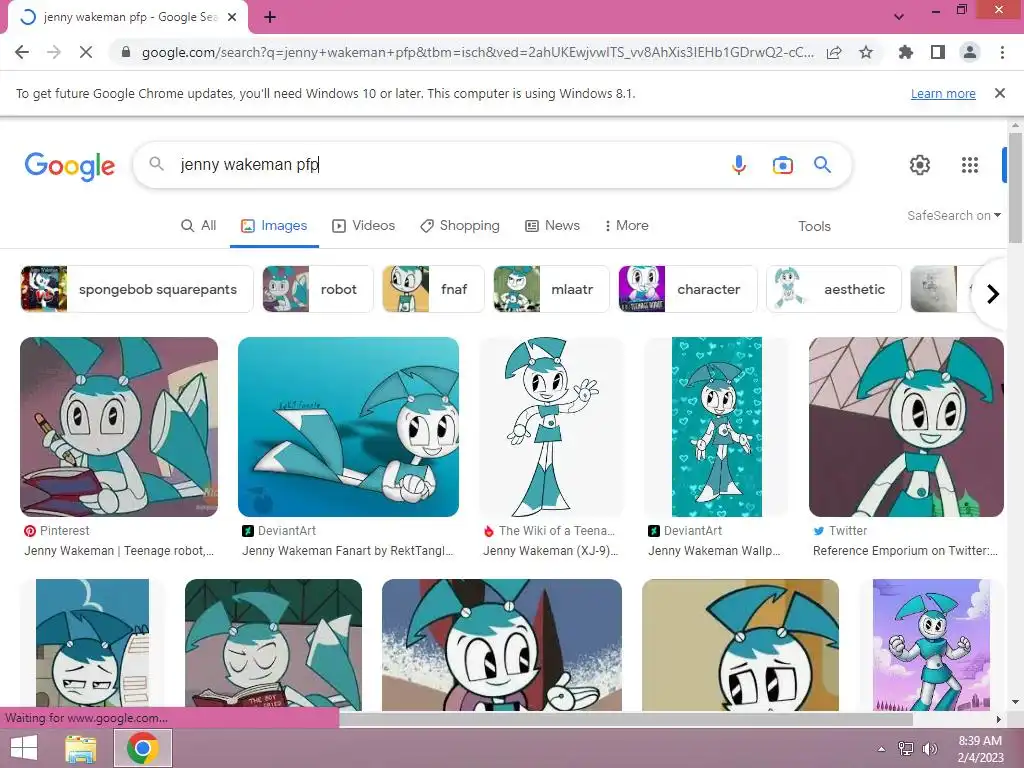Go to the Google homepage logo
Image resolution: width=1024 pixels, height=768 pixels.
(70, 166)
